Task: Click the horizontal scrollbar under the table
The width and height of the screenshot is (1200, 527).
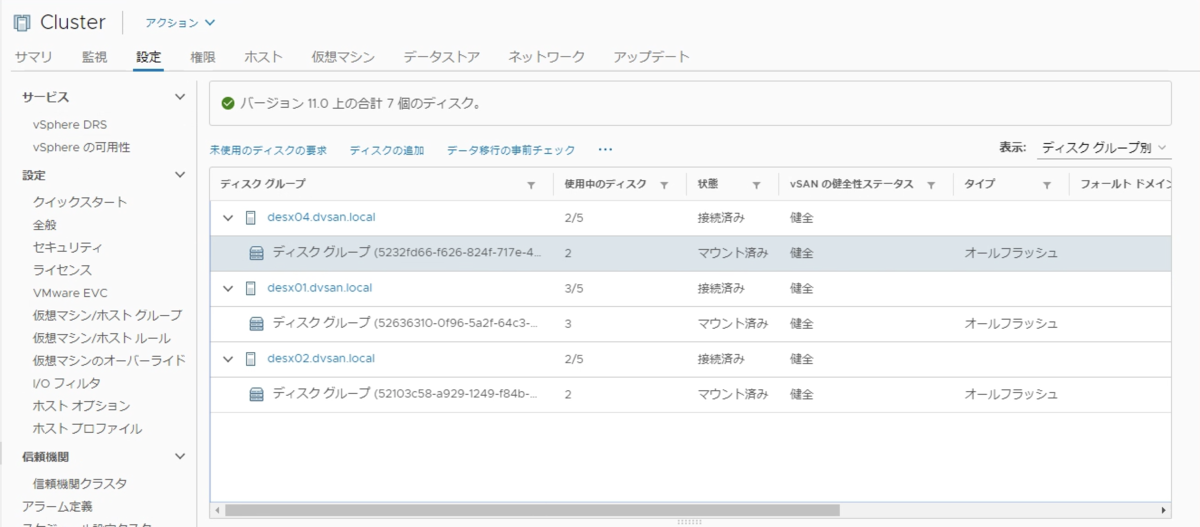Action: (x=532, y=509)
